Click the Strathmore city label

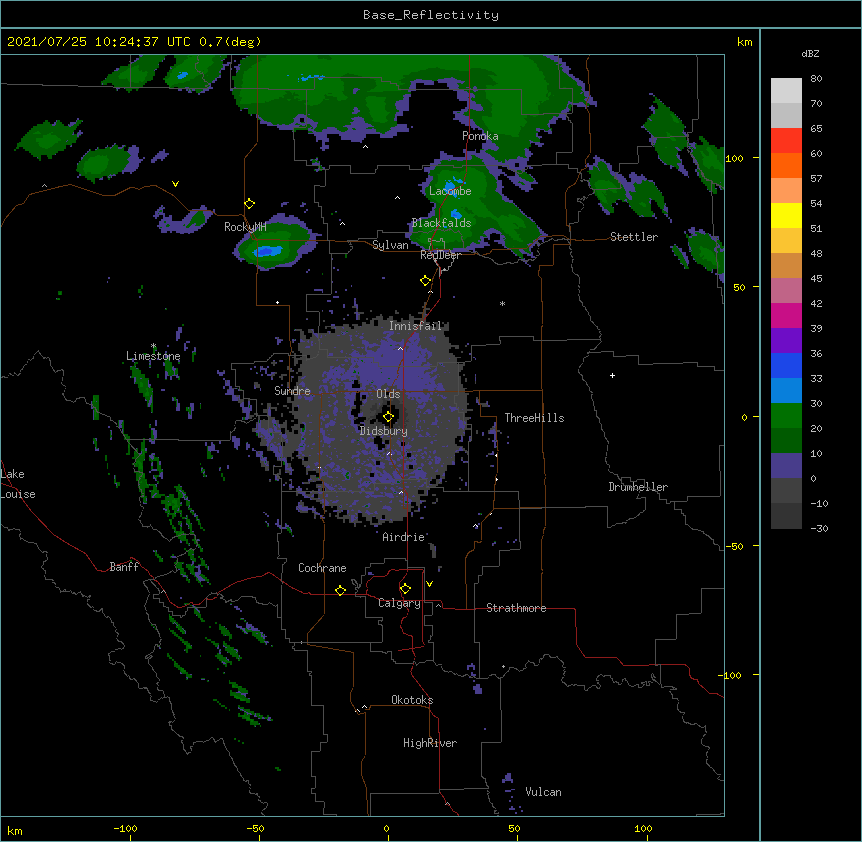click(516, 608)
